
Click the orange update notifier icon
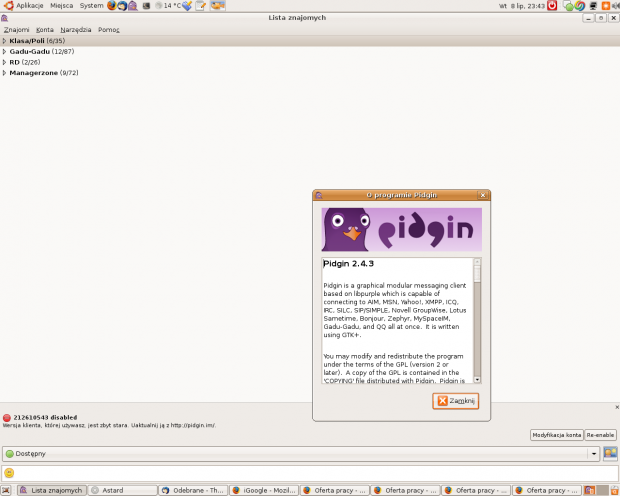(x=605, y=6)
